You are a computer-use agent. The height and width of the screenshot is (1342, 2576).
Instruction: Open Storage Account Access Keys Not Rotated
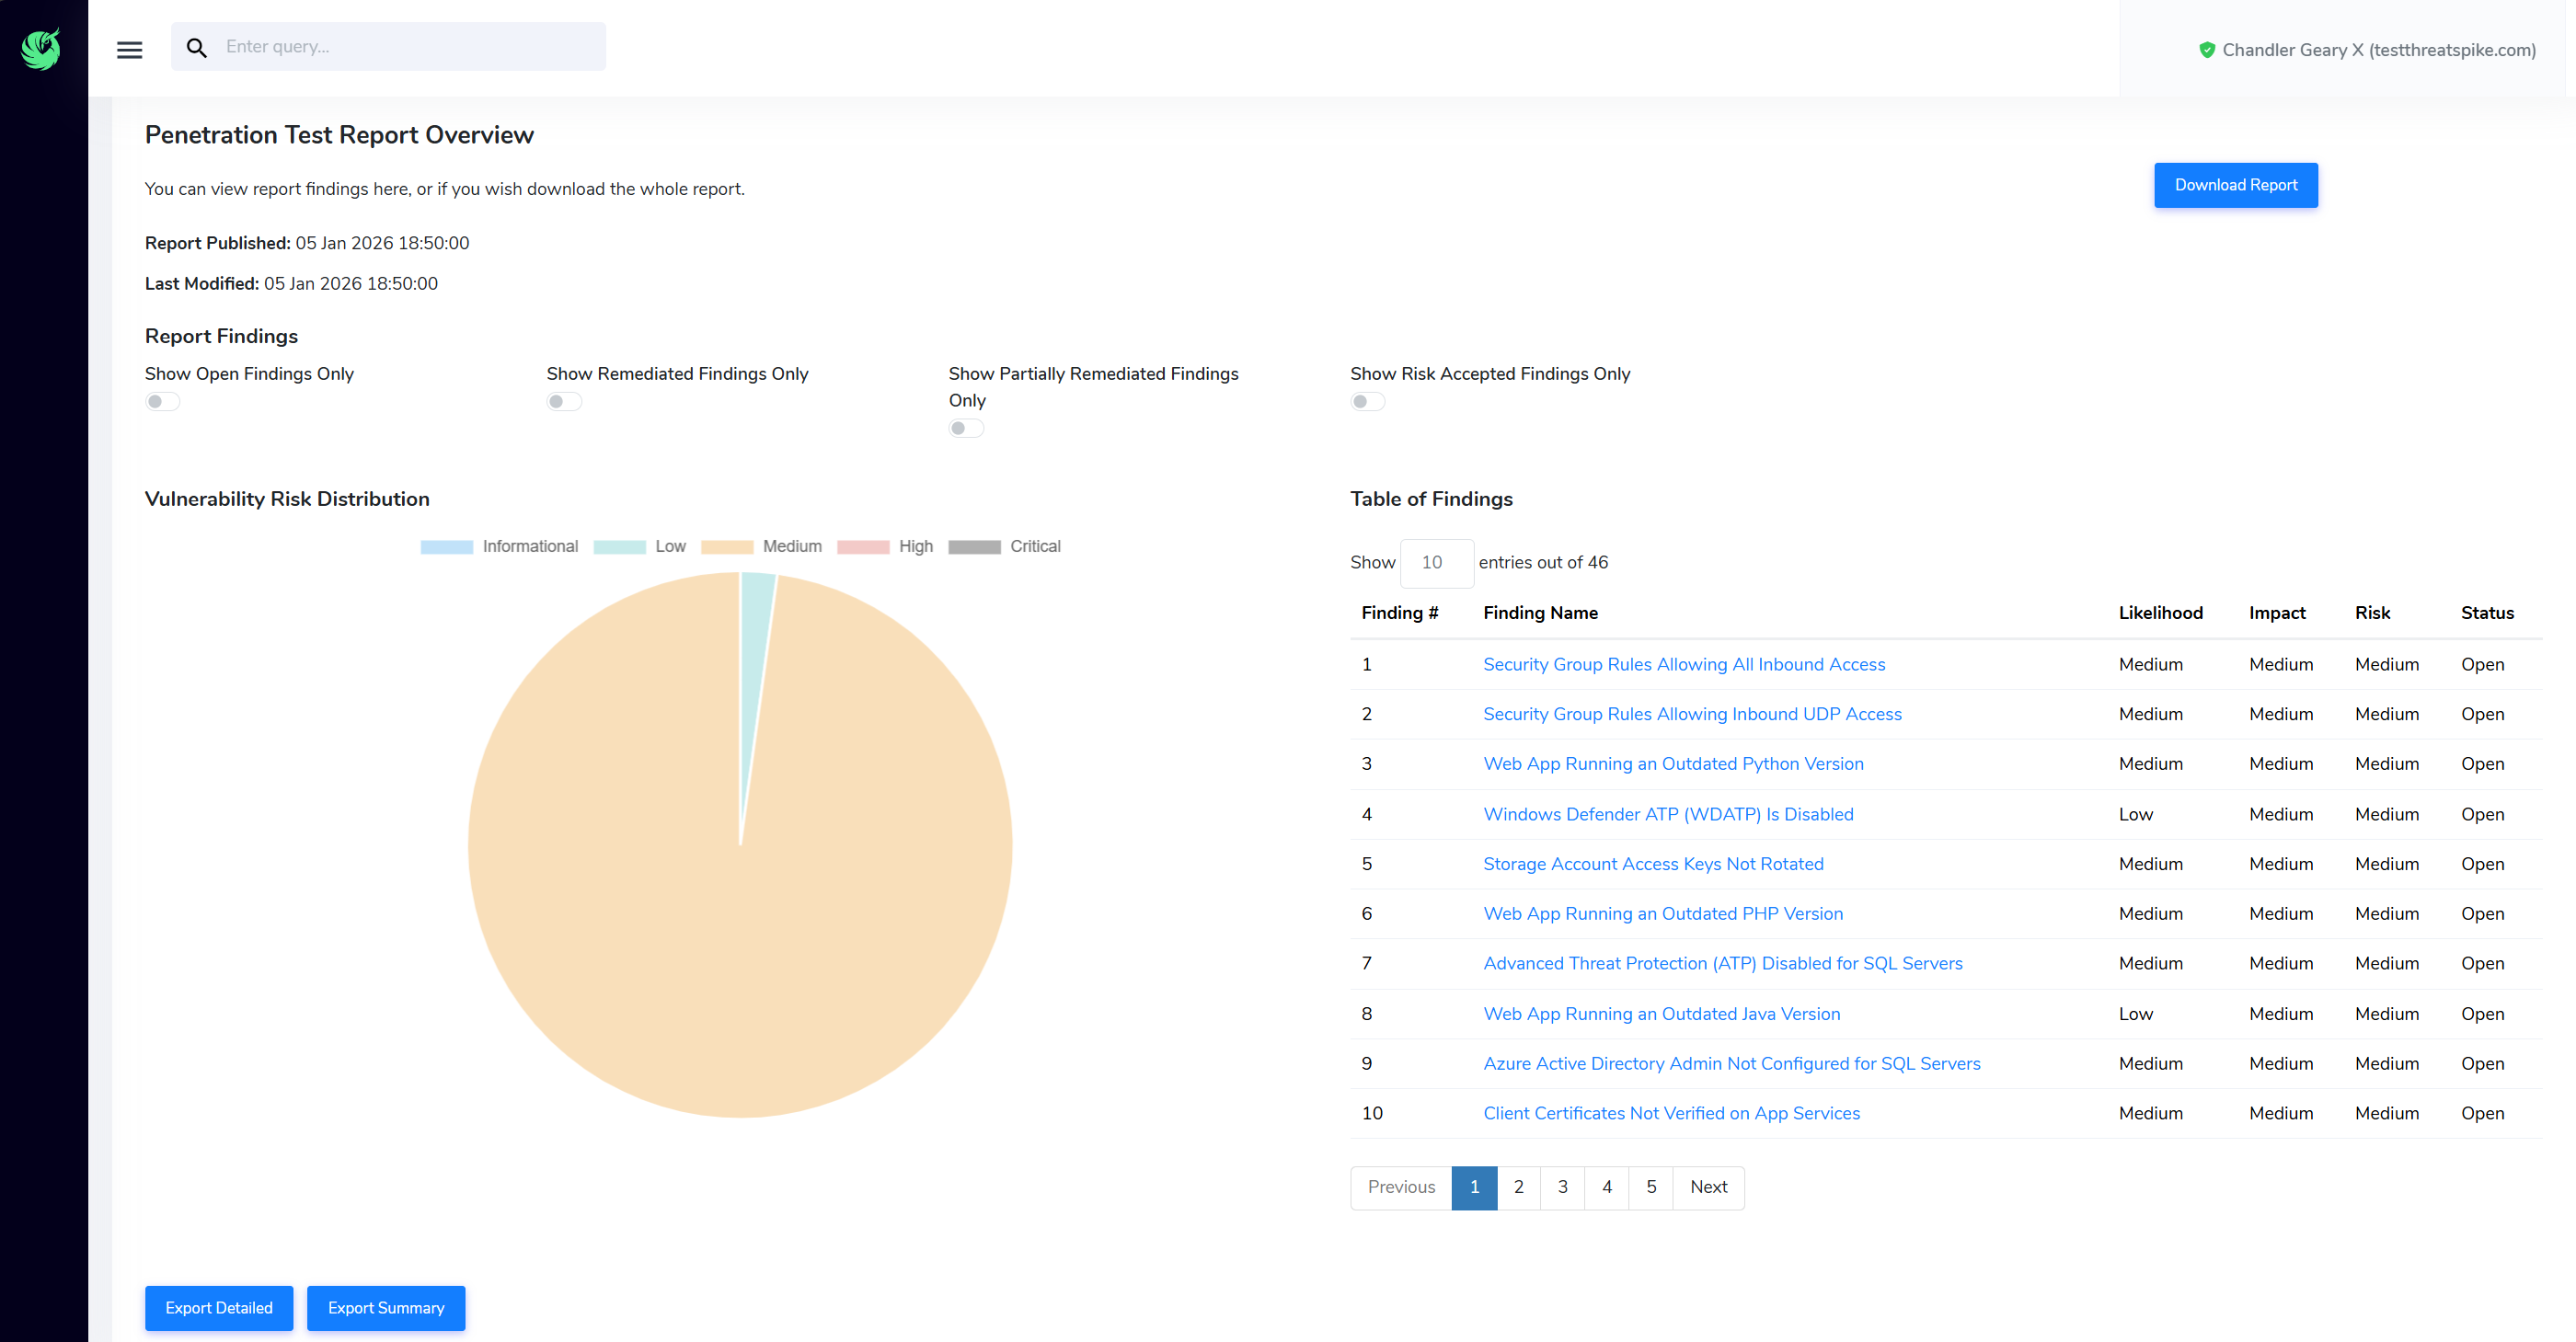tap(1652, 864)
